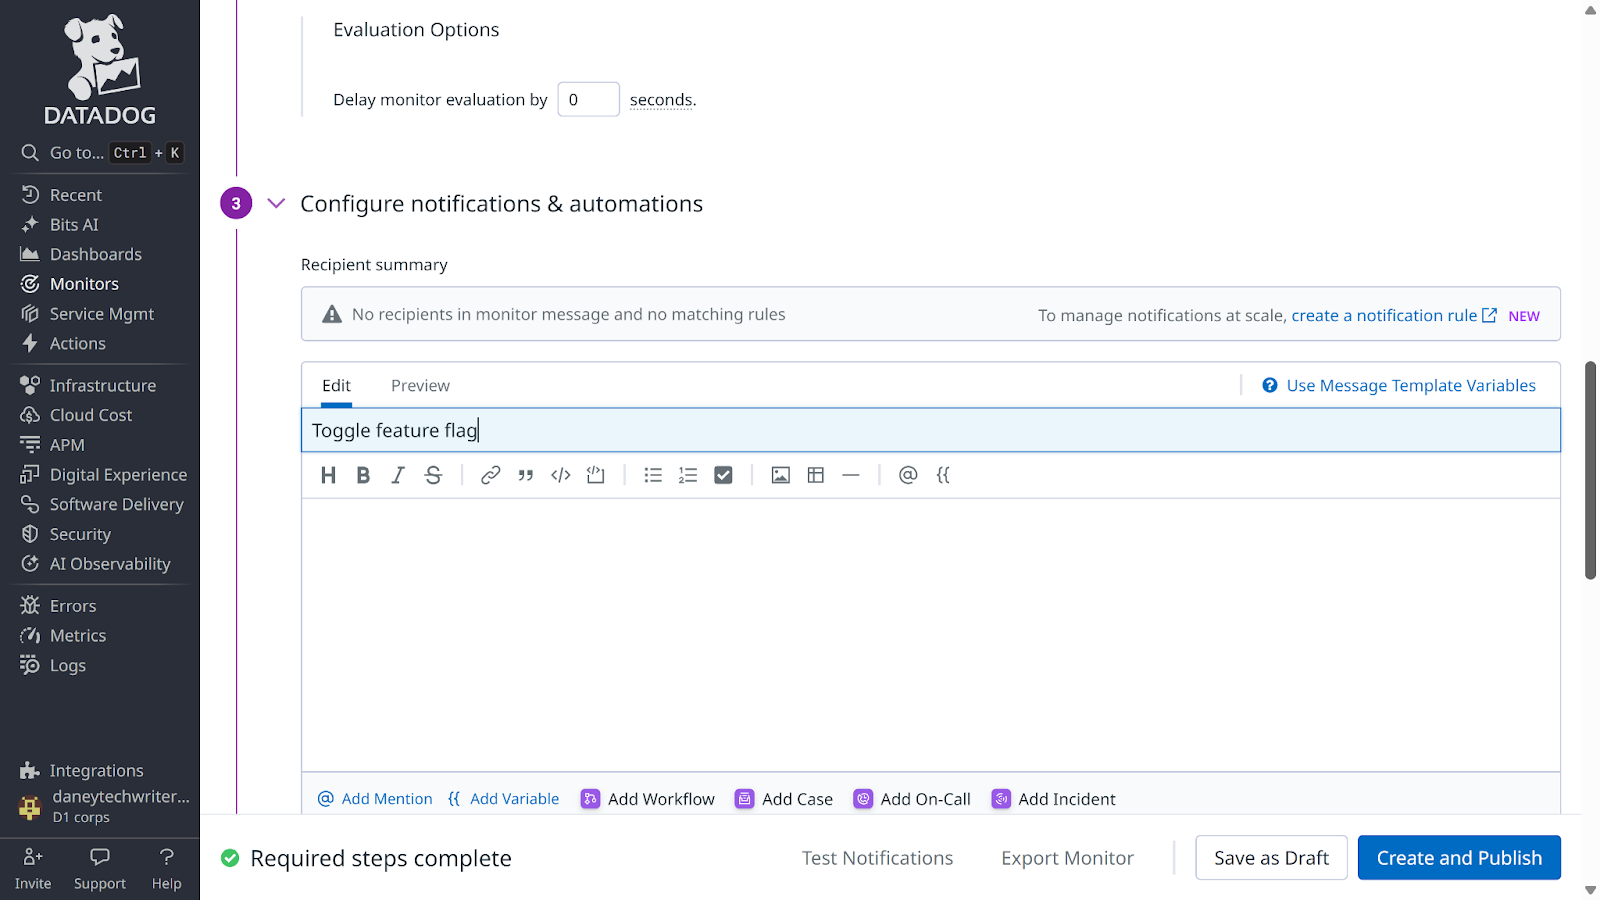Open Actions in sidebar
Screen dimensions: 1600x900
click(x=78, y=344)
